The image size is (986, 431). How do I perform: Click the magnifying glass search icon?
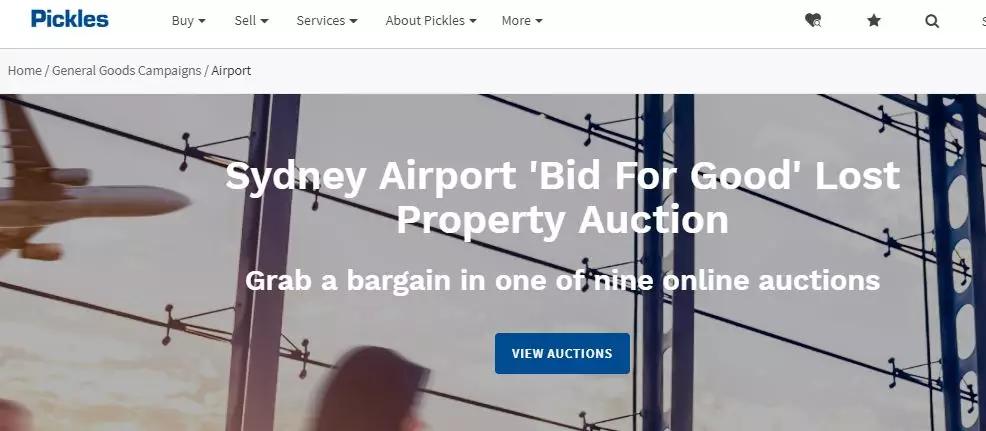click(932, 21)
